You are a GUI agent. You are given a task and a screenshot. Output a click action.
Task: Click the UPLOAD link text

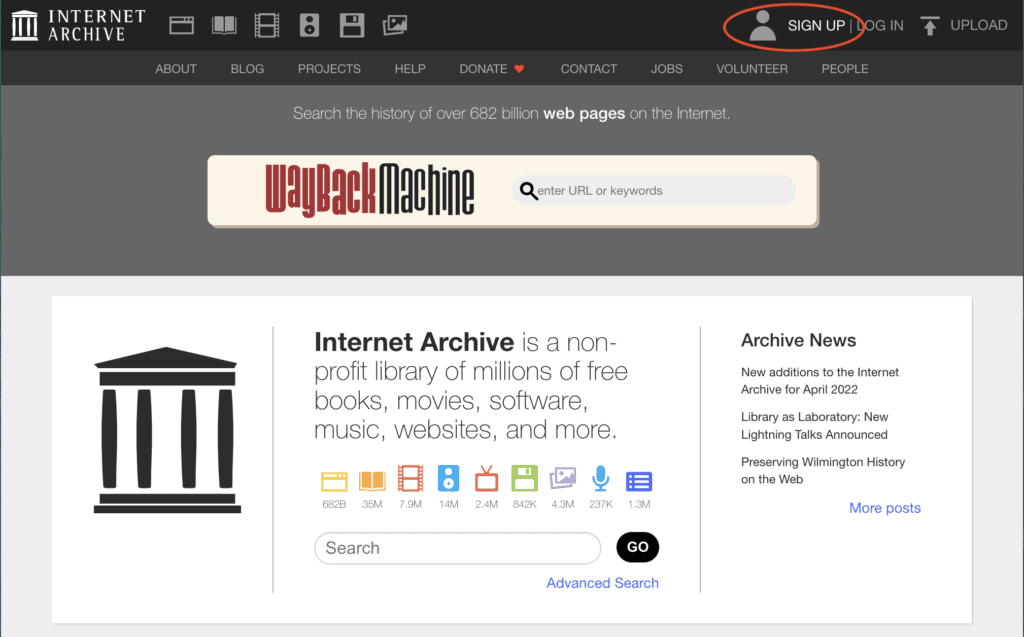[x=979, y=25]
